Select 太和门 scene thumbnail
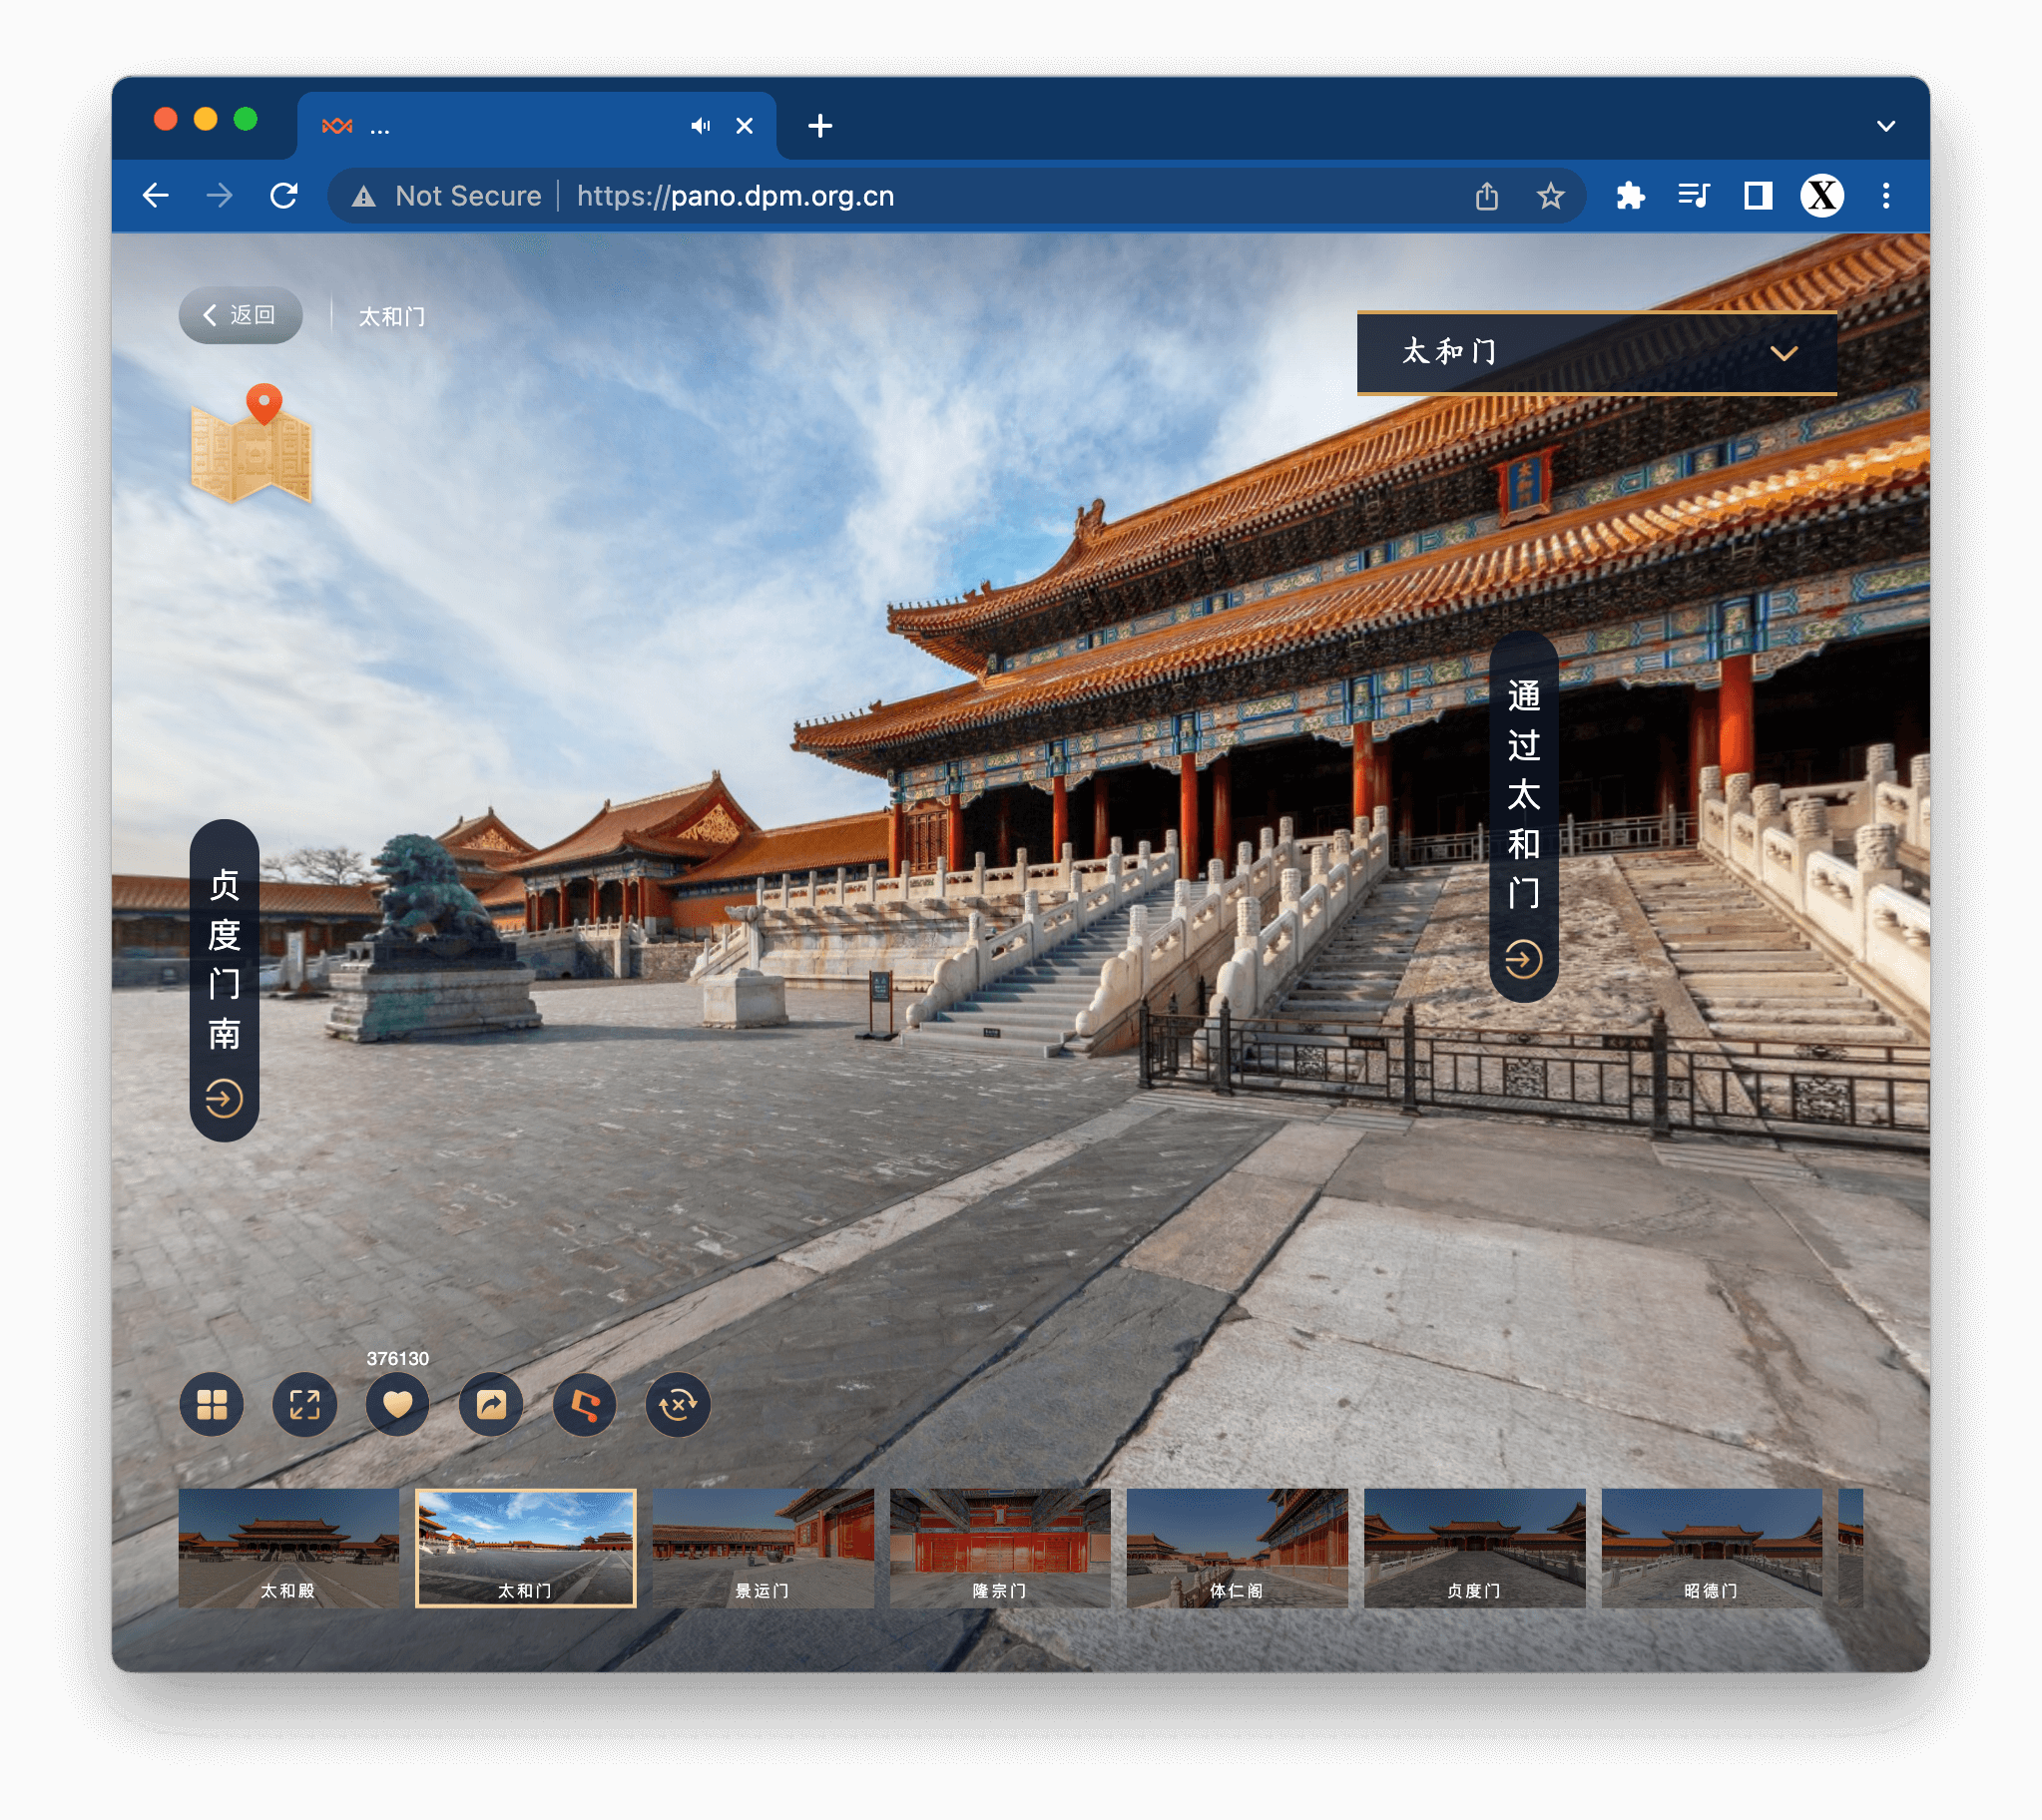Image resolution: width=2042 pixels, height=1820 pixels. click(526, 1548)
